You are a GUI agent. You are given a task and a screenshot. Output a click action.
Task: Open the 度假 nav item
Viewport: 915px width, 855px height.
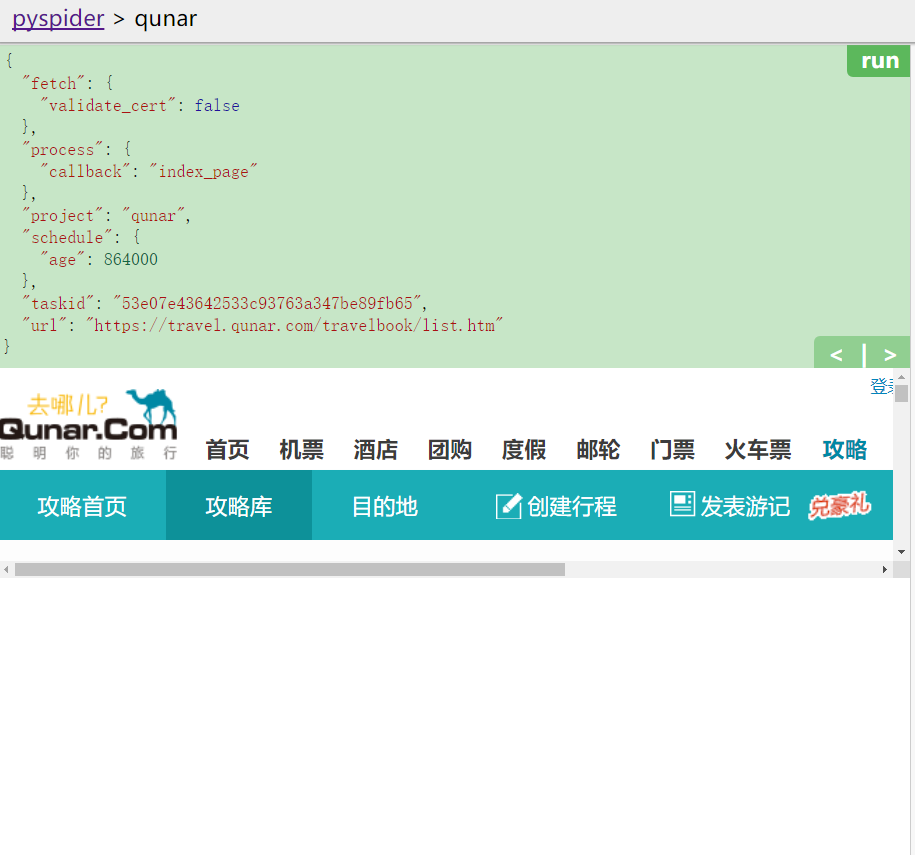pyautogui.click(x=523, y=450)
